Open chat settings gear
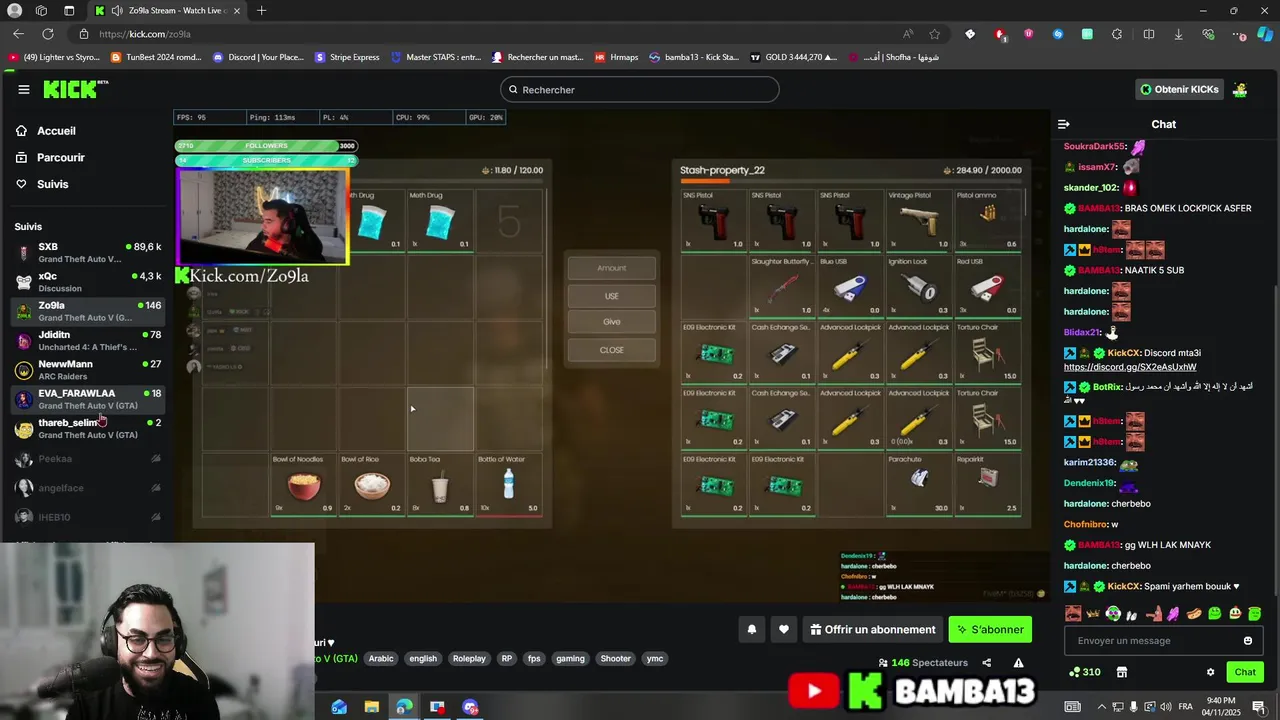Screen dimensions: 1280x720 [x=1210, y=672]
